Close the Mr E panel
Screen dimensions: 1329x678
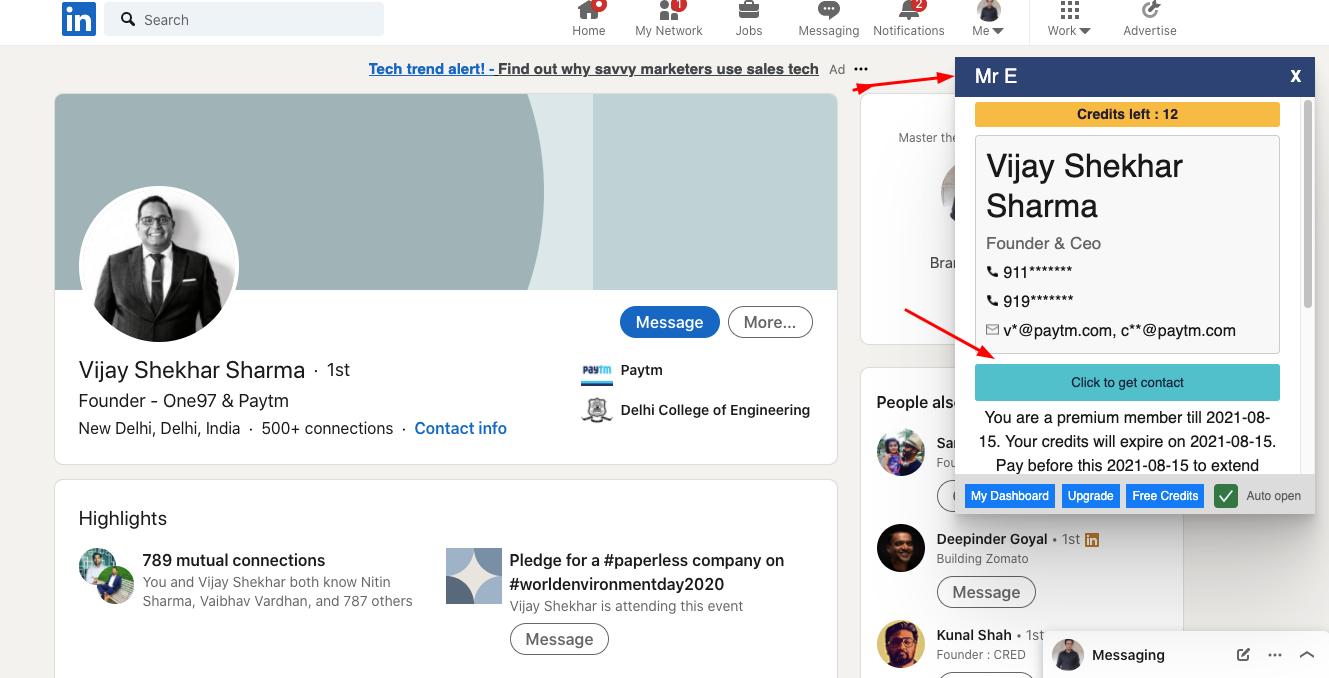click(1296, 76)
